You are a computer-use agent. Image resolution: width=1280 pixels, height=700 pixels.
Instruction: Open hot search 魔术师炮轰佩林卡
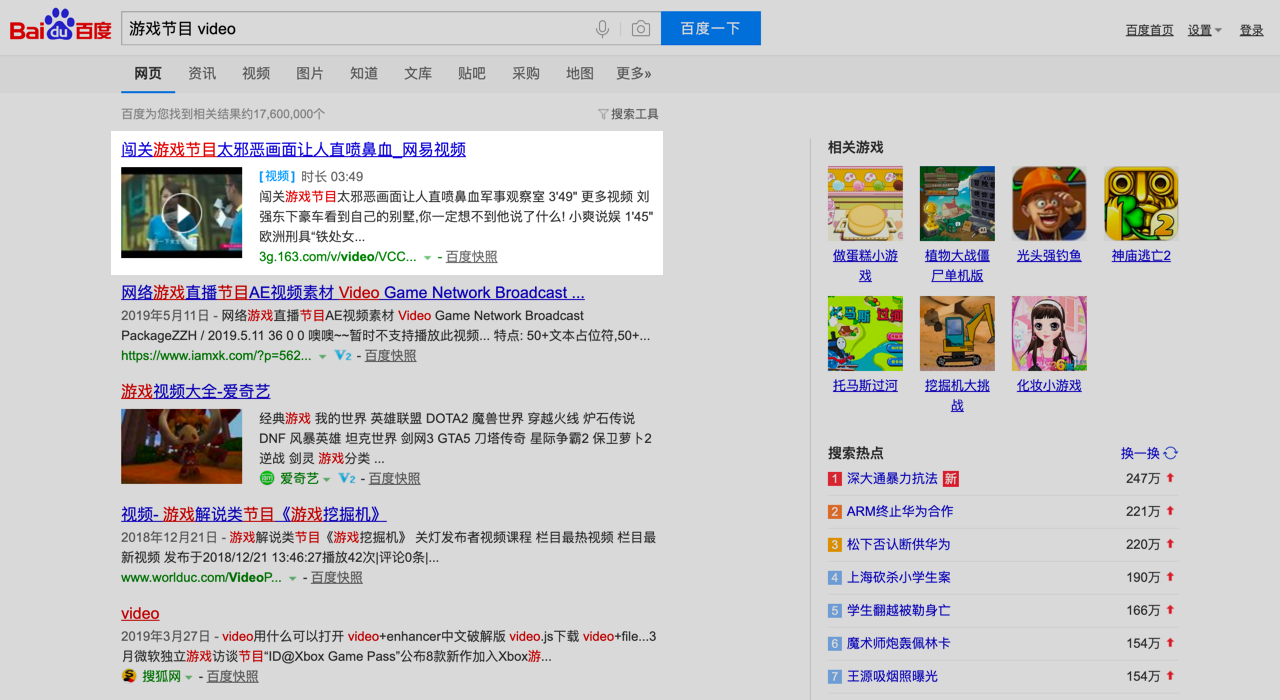click(x=899, y=643)
